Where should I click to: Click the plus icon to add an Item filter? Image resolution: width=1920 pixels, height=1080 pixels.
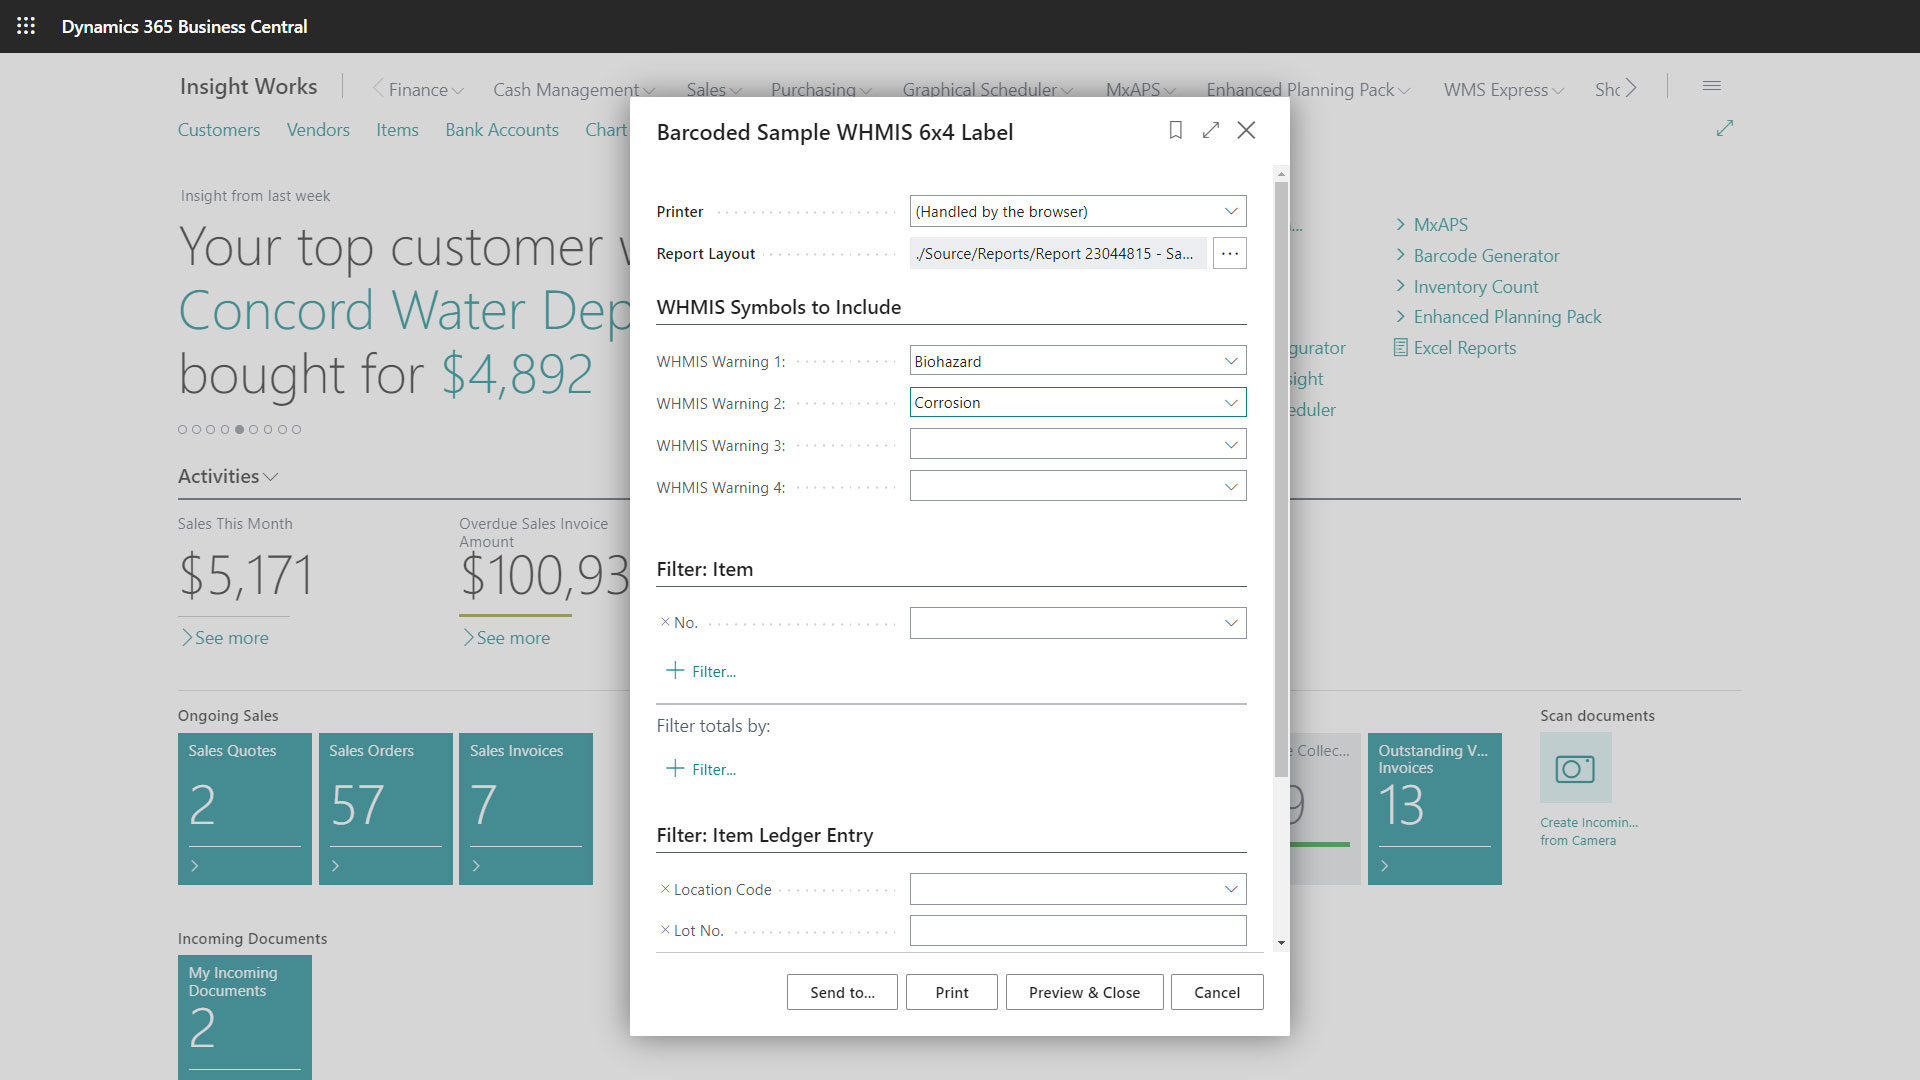coord(675,670)
